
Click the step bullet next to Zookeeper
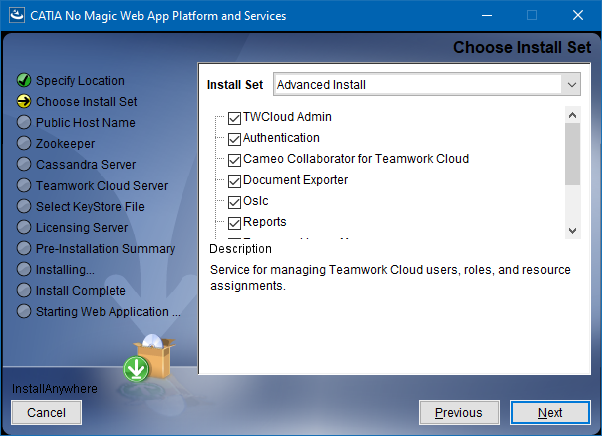pos(24,144)
